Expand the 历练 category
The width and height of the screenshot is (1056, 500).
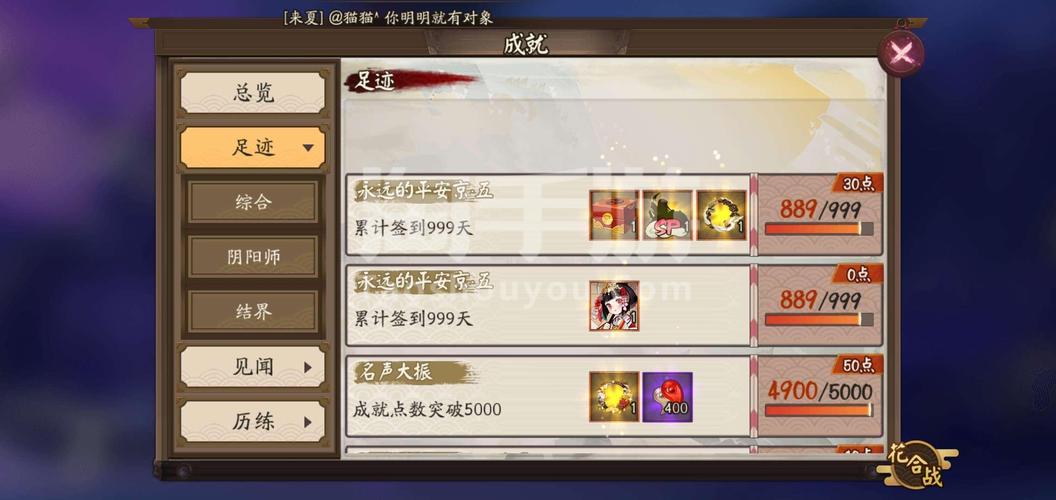tap(253, 422)
